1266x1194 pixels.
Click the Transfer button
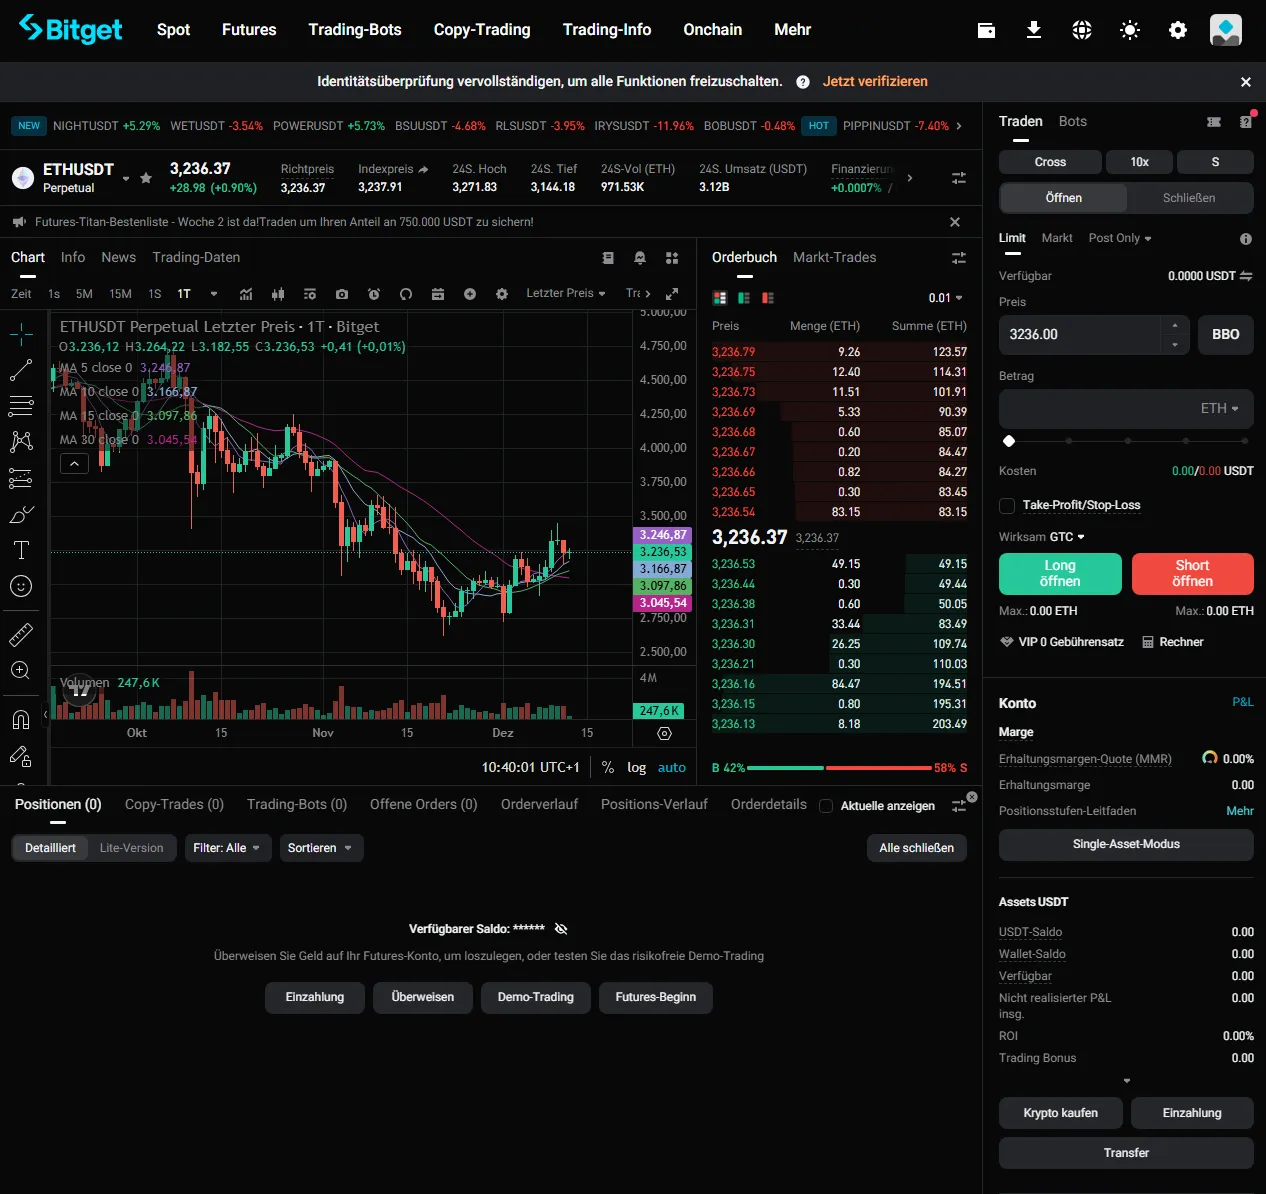[1126, 1153]
